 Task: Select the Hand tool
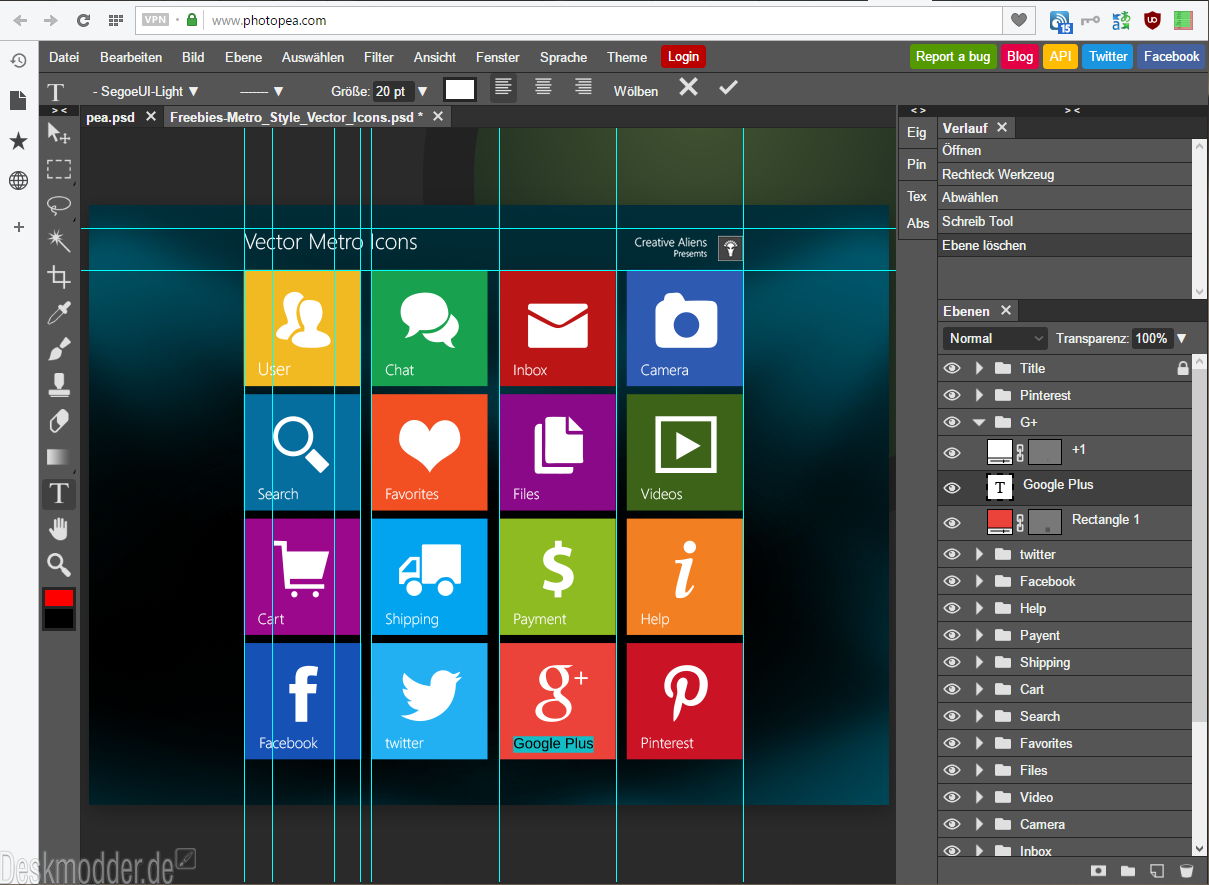[59, 529]
